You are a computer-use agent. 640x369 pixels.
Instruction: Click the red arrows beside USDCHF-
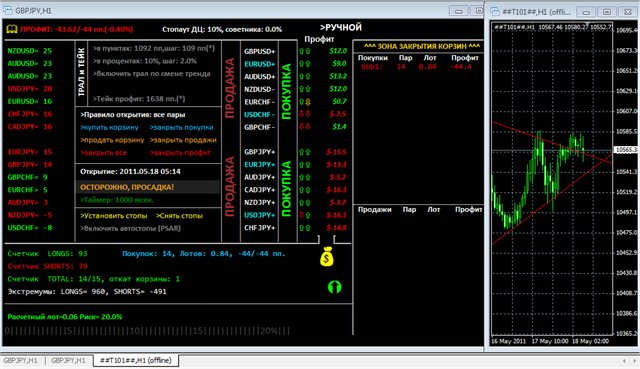[305, 114]
